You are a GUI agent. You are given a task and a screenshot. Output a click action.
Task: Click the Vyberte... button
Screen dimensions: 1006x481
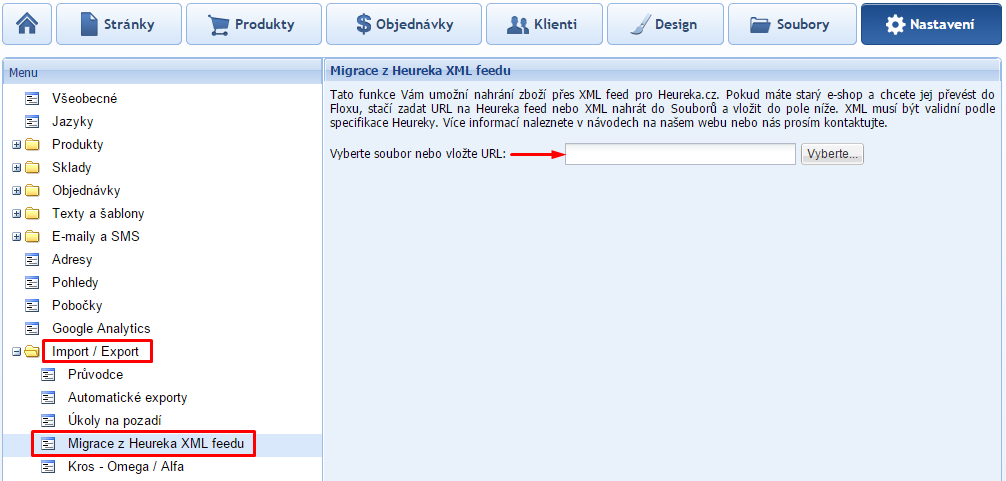[832, 154]
